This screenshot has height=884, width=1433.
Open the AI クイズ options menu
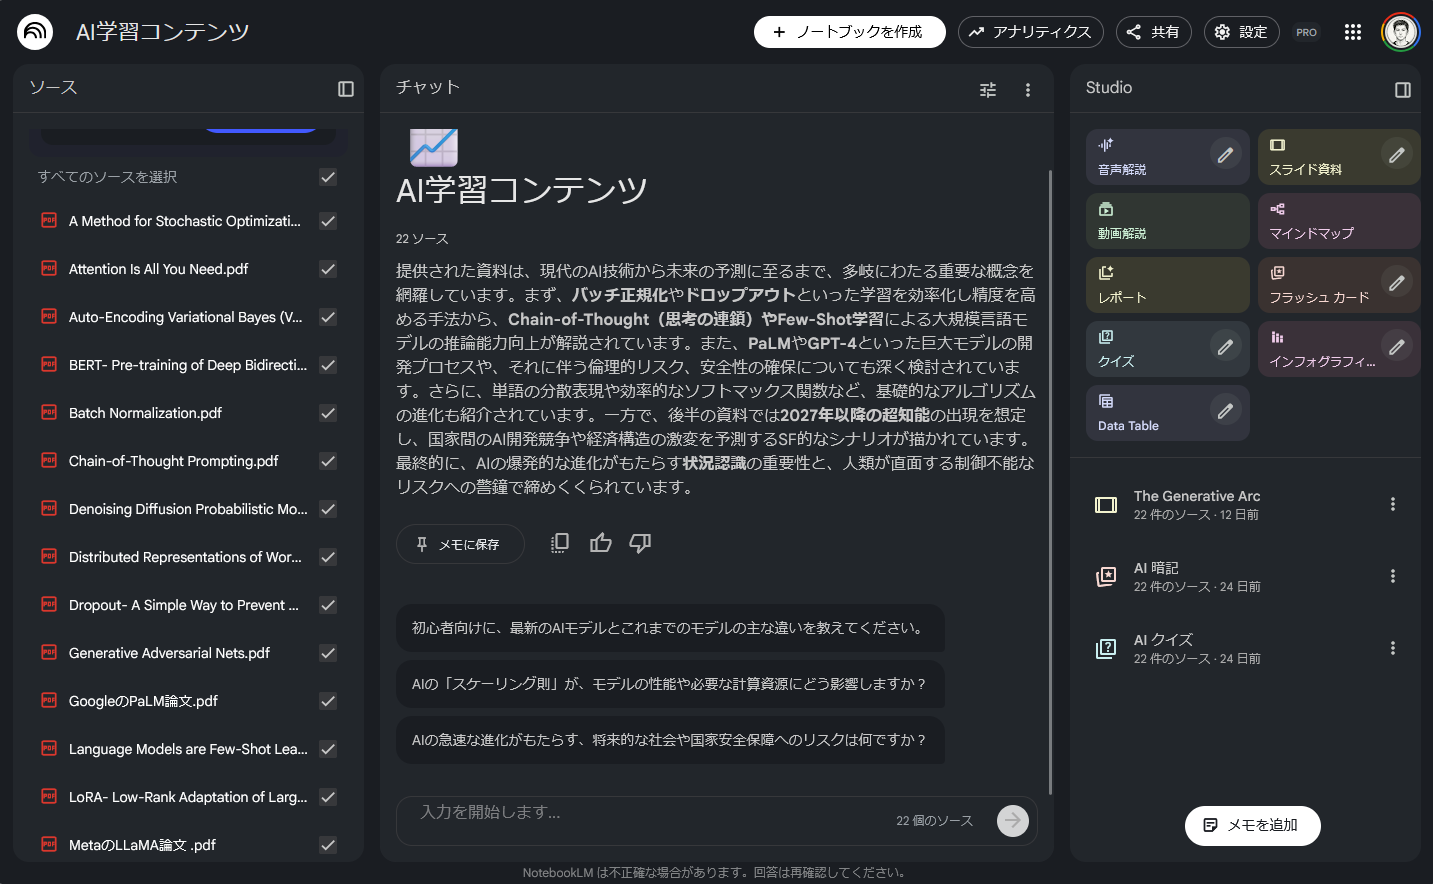(x=1393, y=648)
